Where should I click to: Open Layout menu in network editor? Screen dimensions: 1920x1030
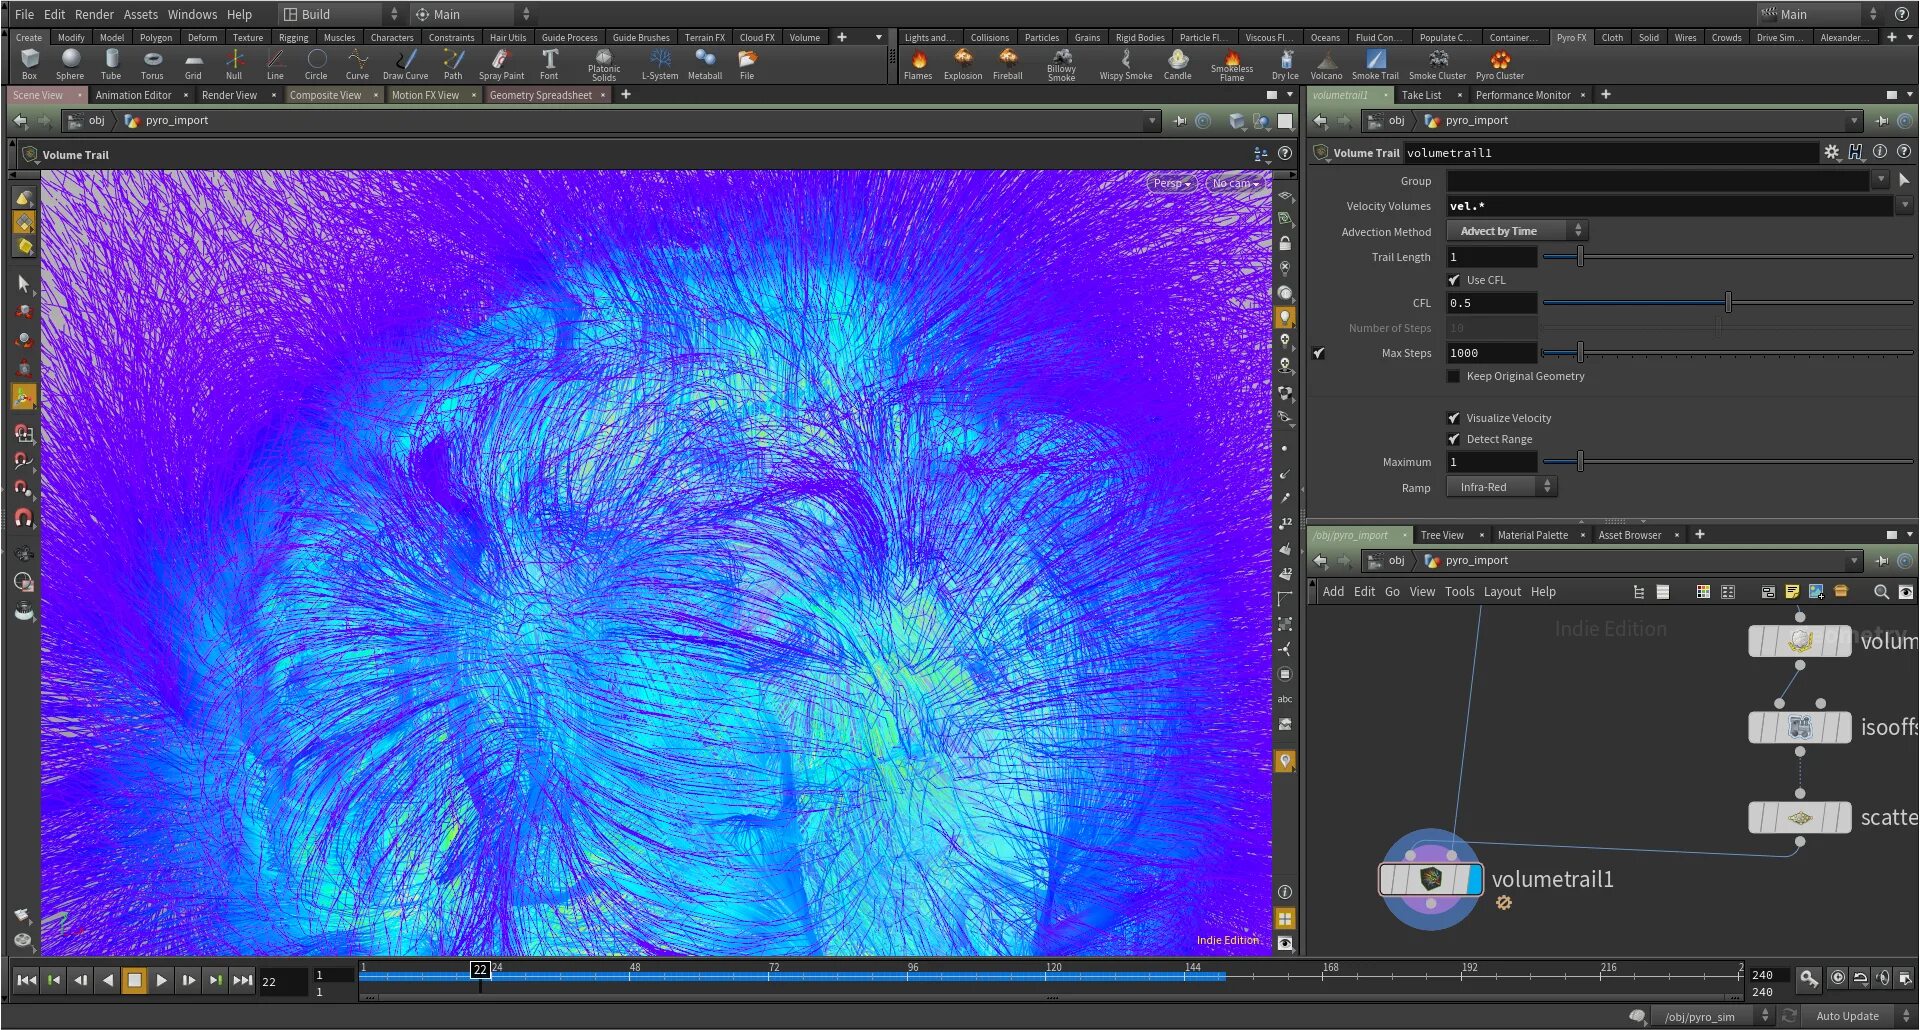1502,592
